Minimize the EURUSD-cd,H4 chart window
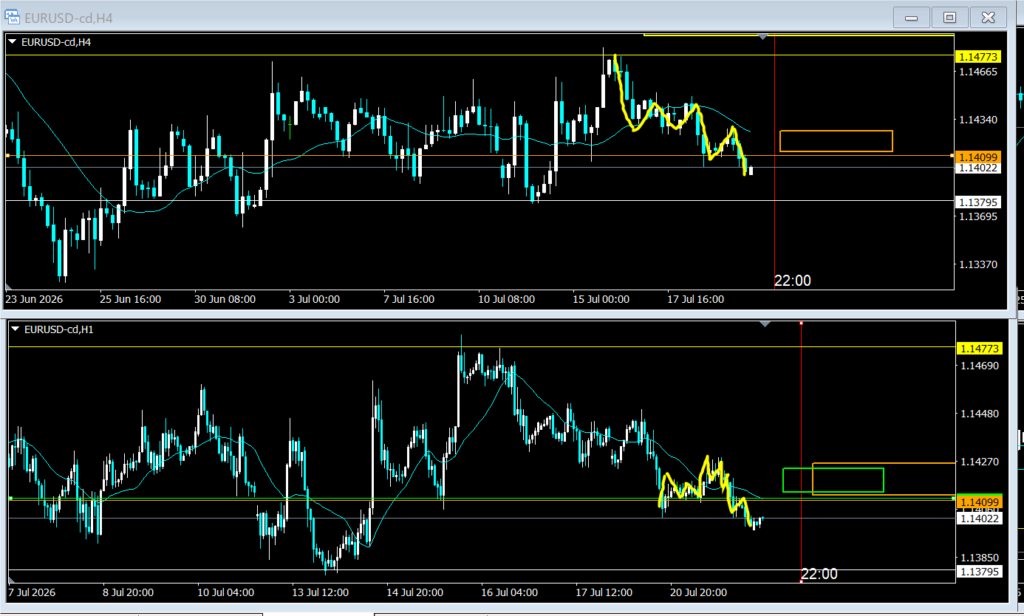 click(911, 18)
